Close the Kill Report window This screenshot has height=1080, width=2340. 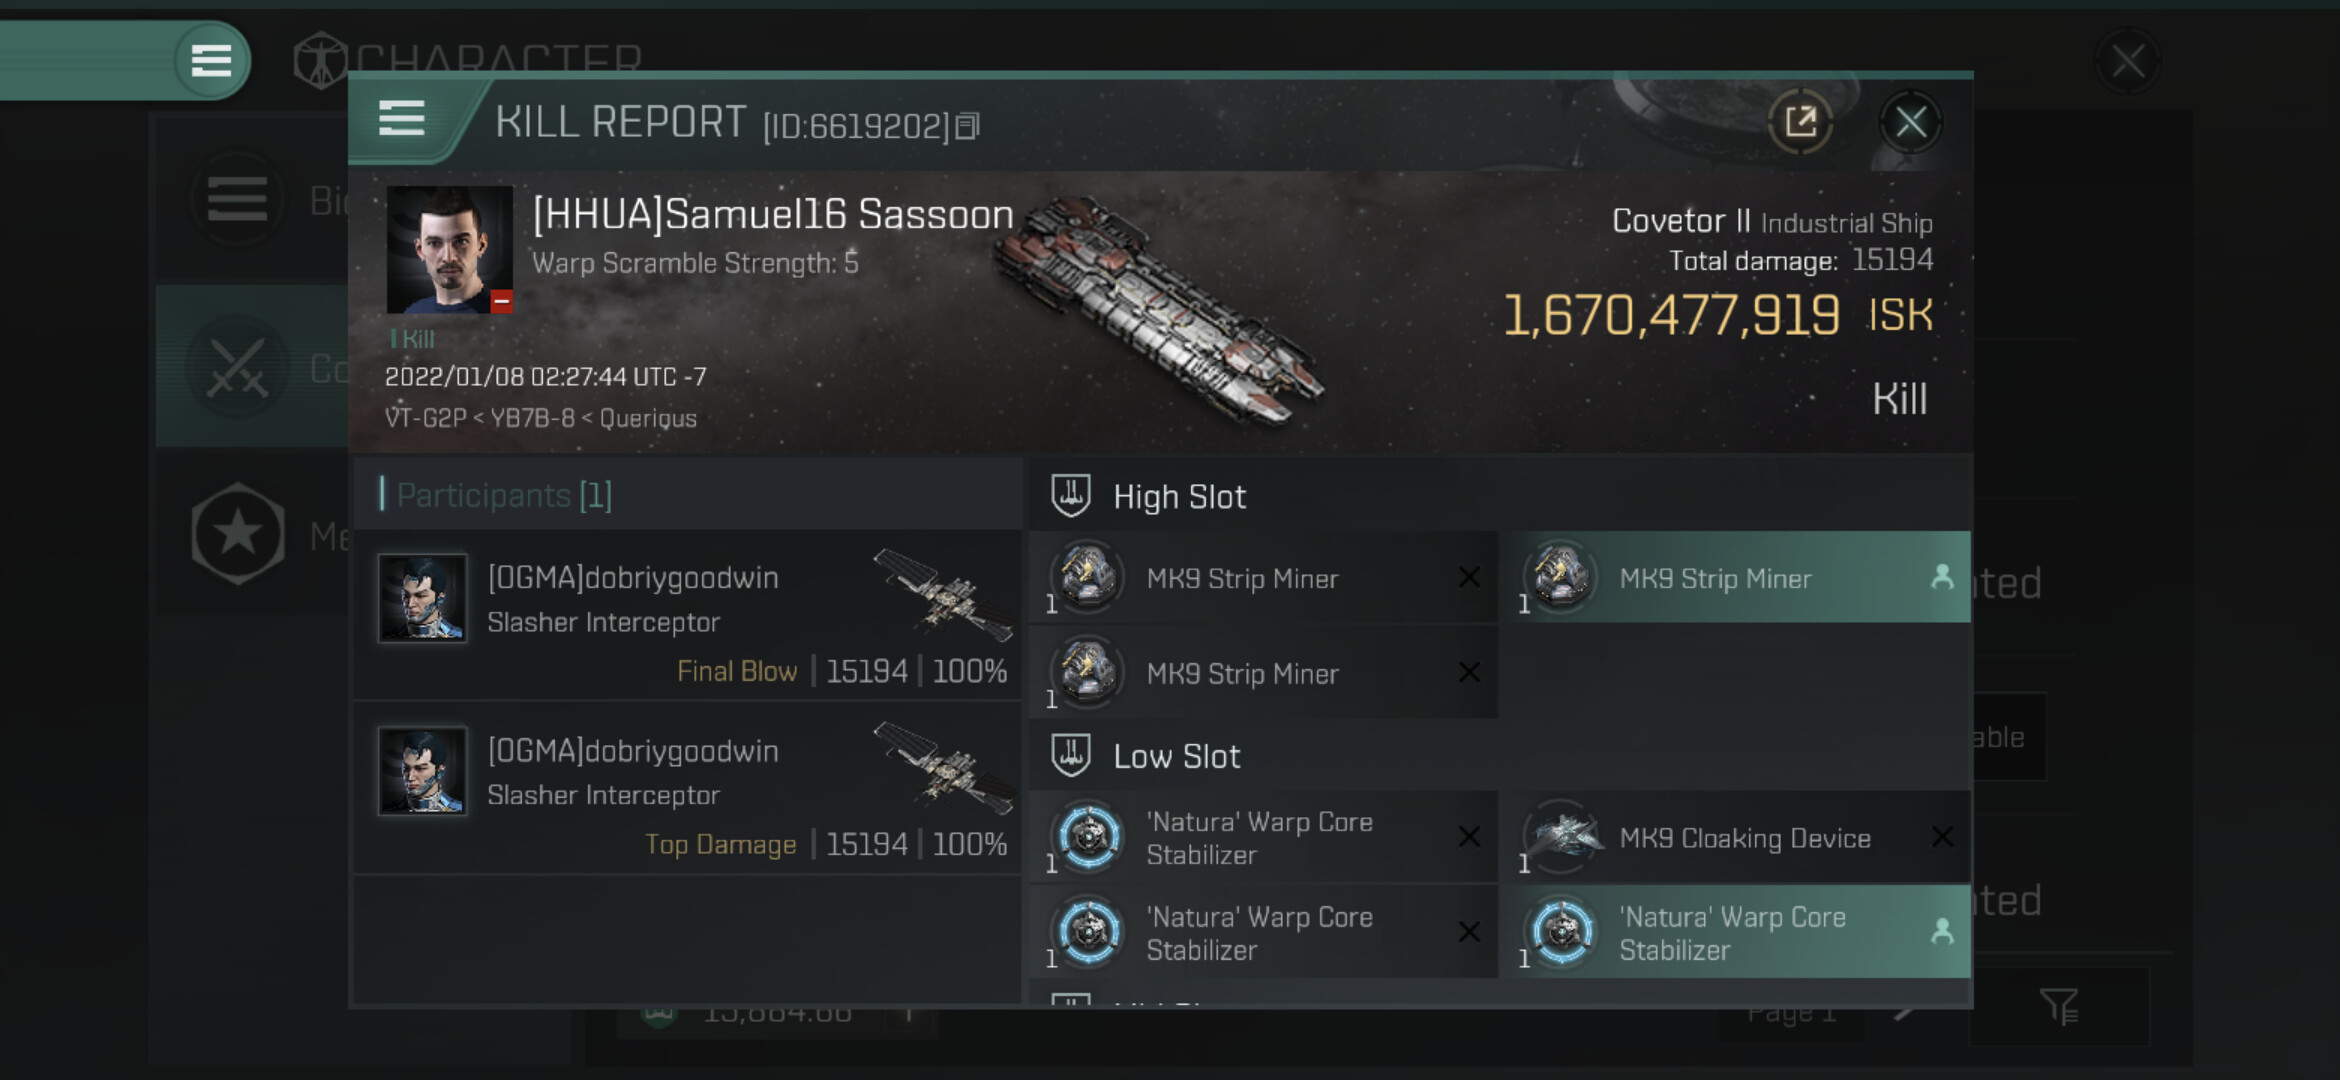point(1910,123)
